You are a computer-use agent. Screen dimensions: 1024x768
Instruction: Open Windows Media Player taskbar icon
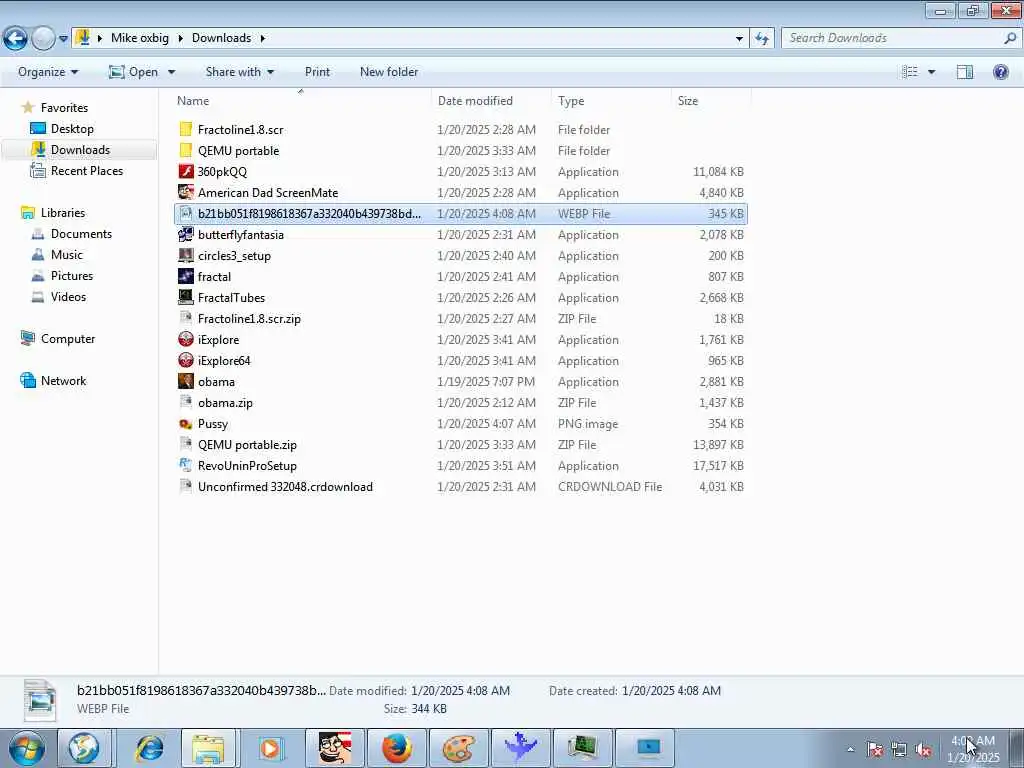point(270,748)
